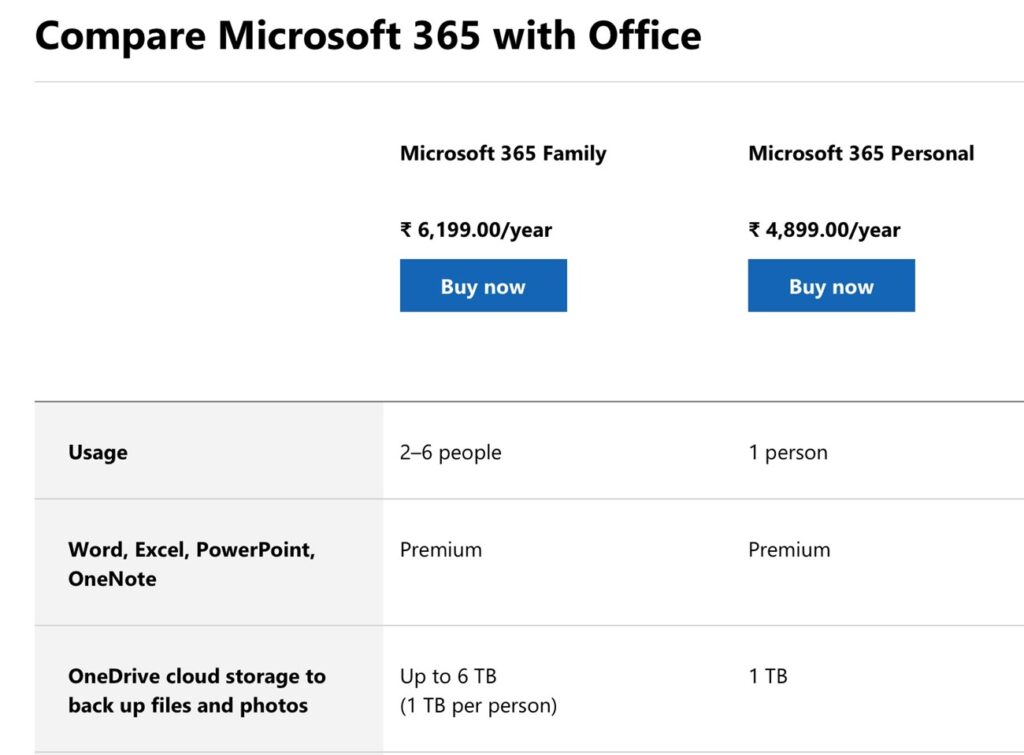This screenshot has height=755, width=1024.
Task: Click the 2–6 people usage value
Action: 450,452
